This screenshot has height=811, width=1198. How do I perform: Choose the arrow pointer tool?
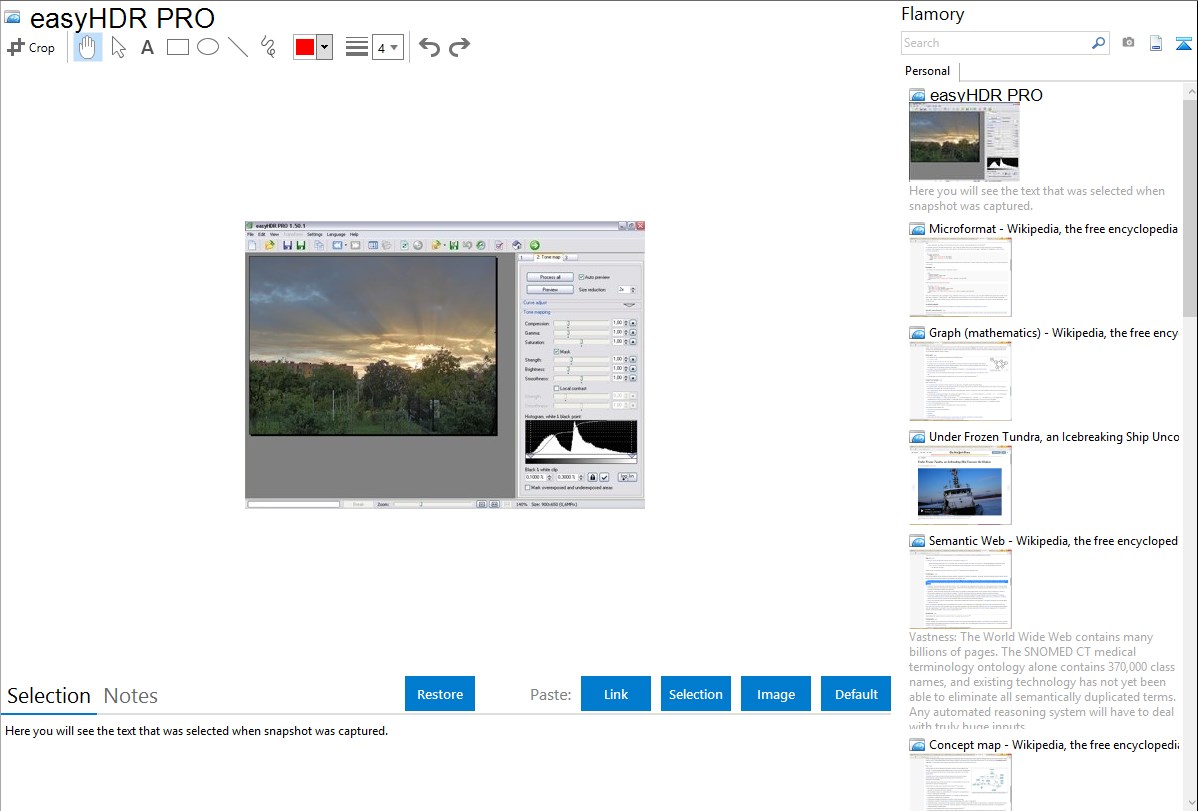[x=118, y=47]
